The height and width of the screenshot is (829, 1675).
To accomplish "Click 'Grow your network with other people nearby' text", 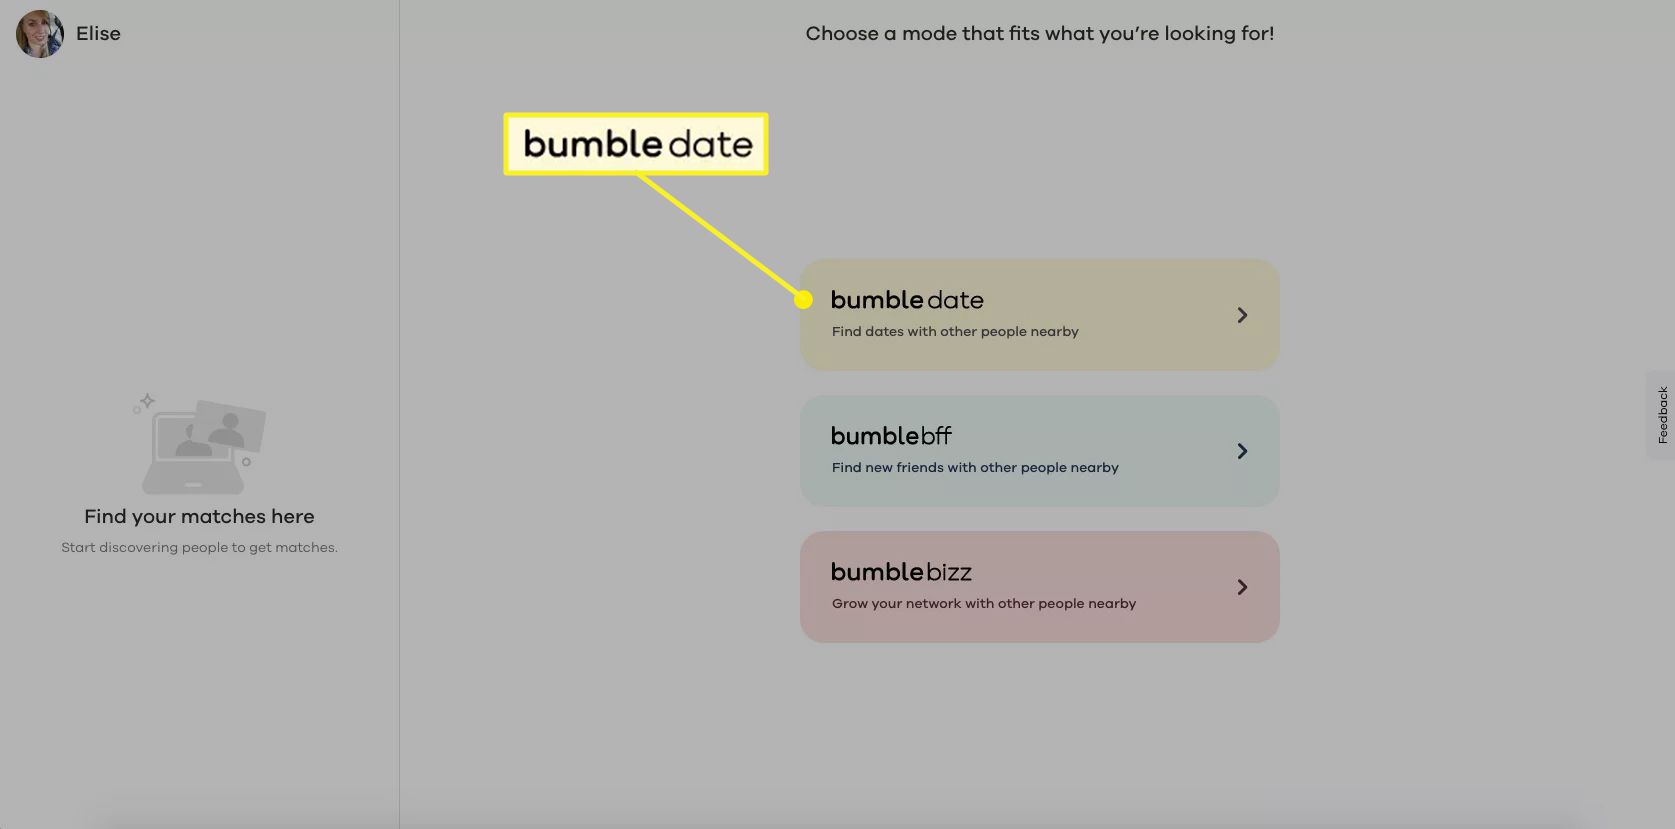I will 984,604.
